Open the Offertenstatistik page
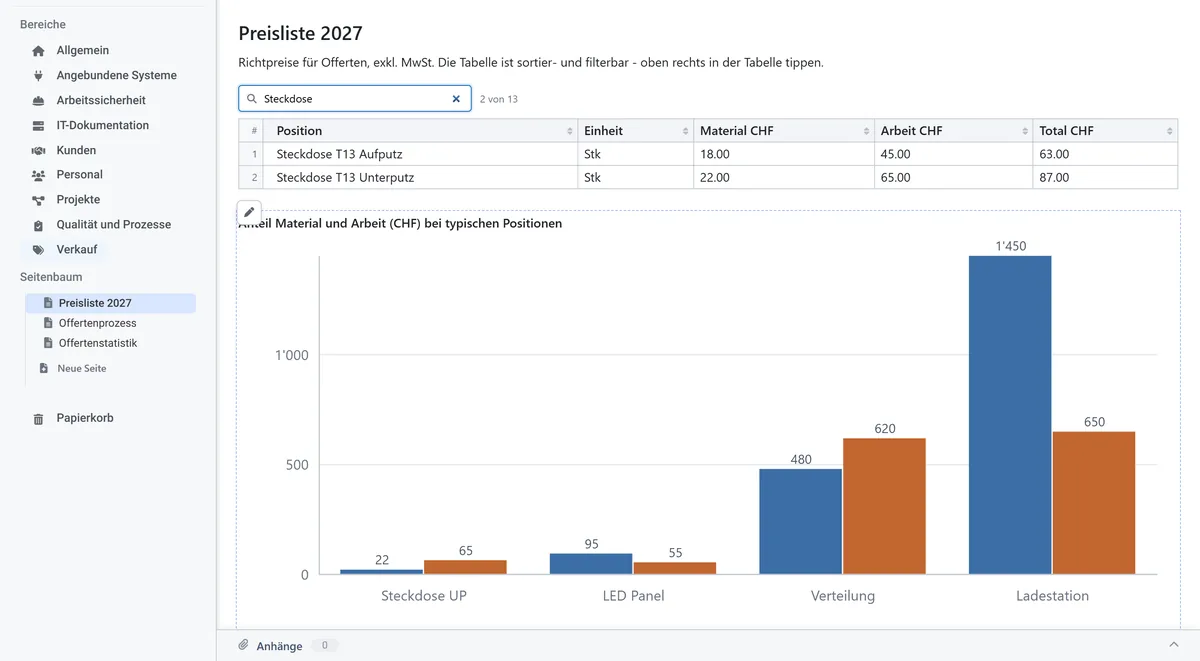 [98, 343]
